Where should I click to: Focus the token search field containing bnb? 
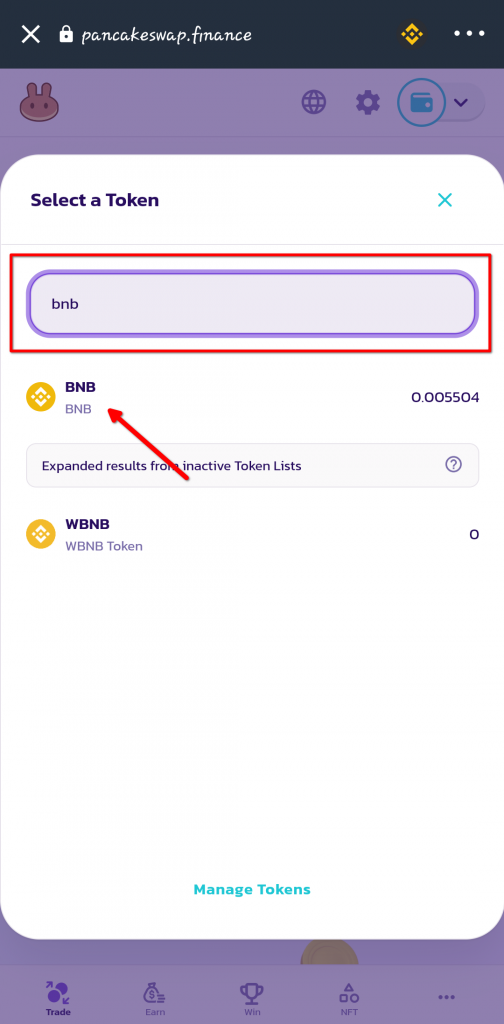tap(252, 304)
